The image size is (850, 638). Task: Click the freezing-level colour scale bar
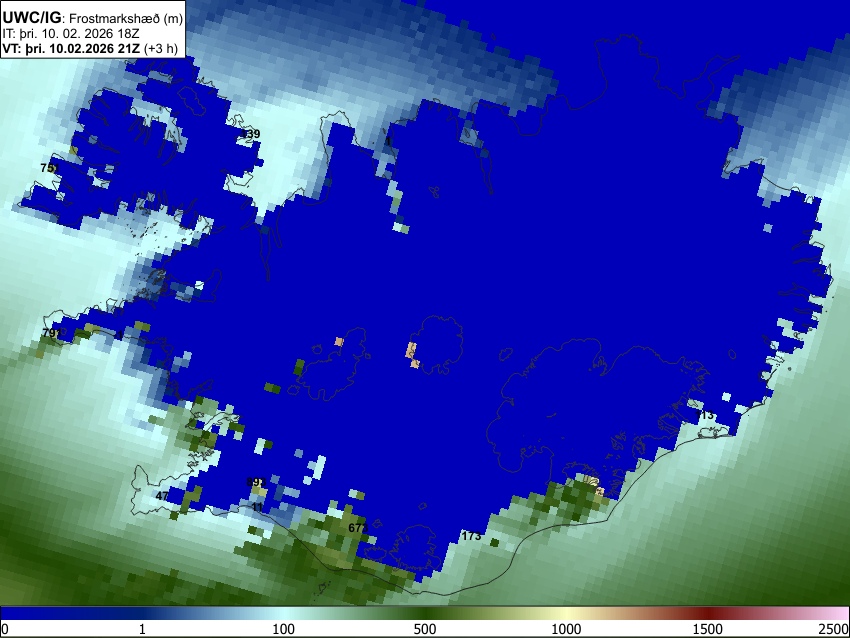coord(425,613)
